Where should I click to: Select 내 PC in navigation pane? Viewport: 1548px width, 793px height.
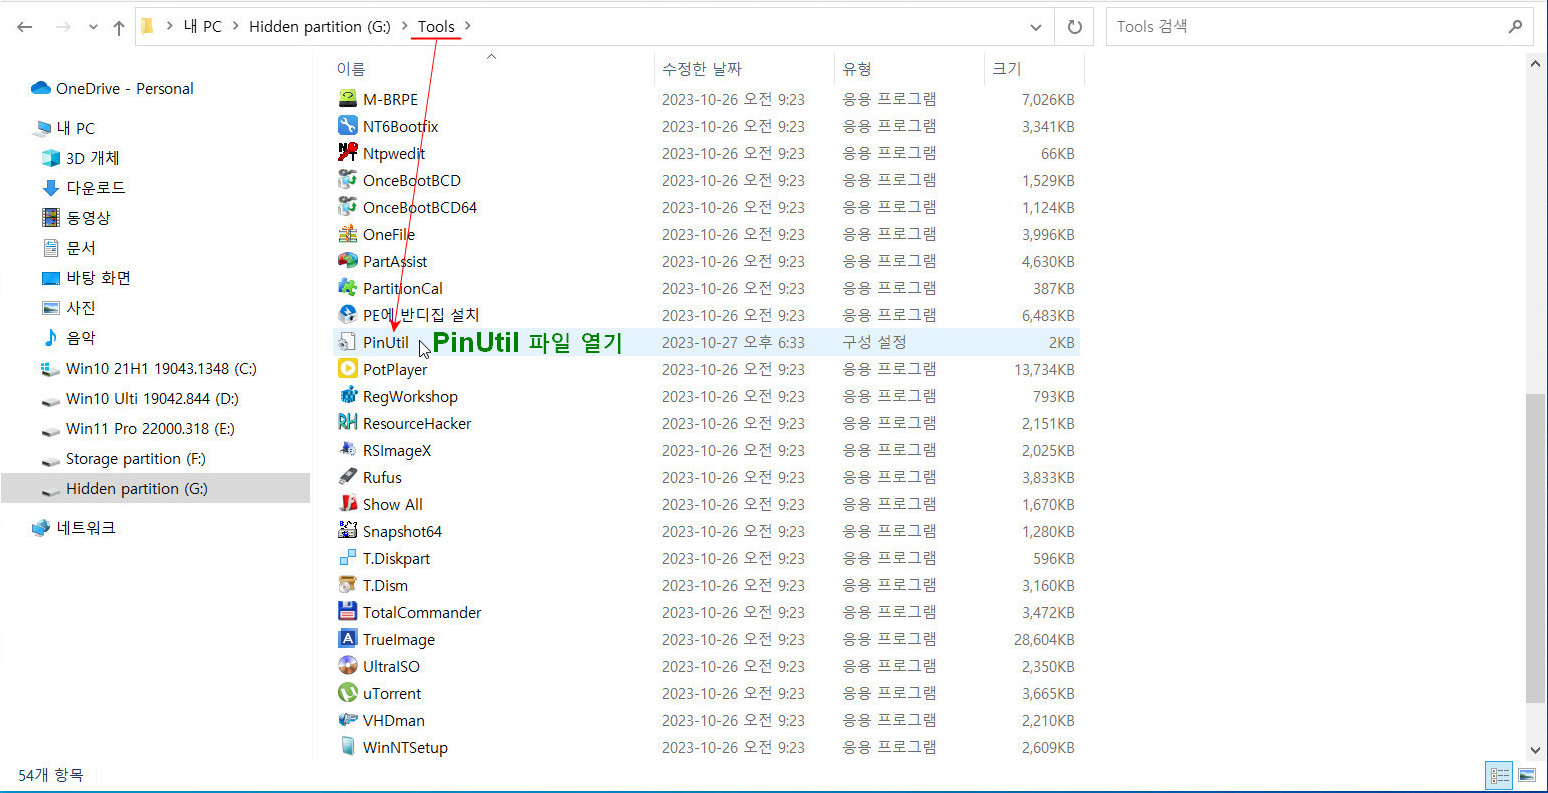[x=76, y=128]
